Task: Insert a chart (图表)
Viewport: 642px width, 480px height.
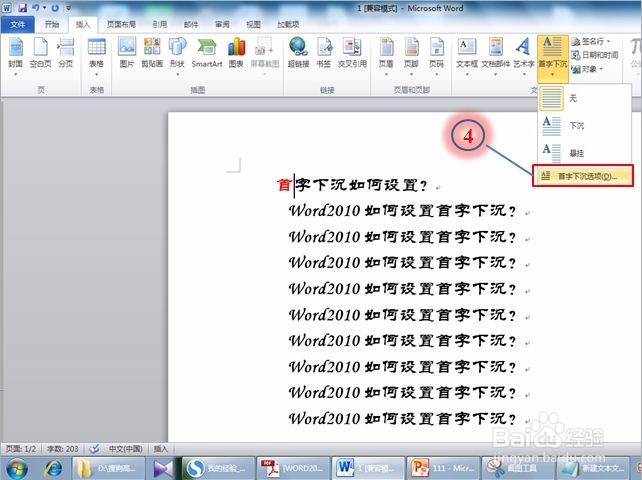Action: pos(236,52)
